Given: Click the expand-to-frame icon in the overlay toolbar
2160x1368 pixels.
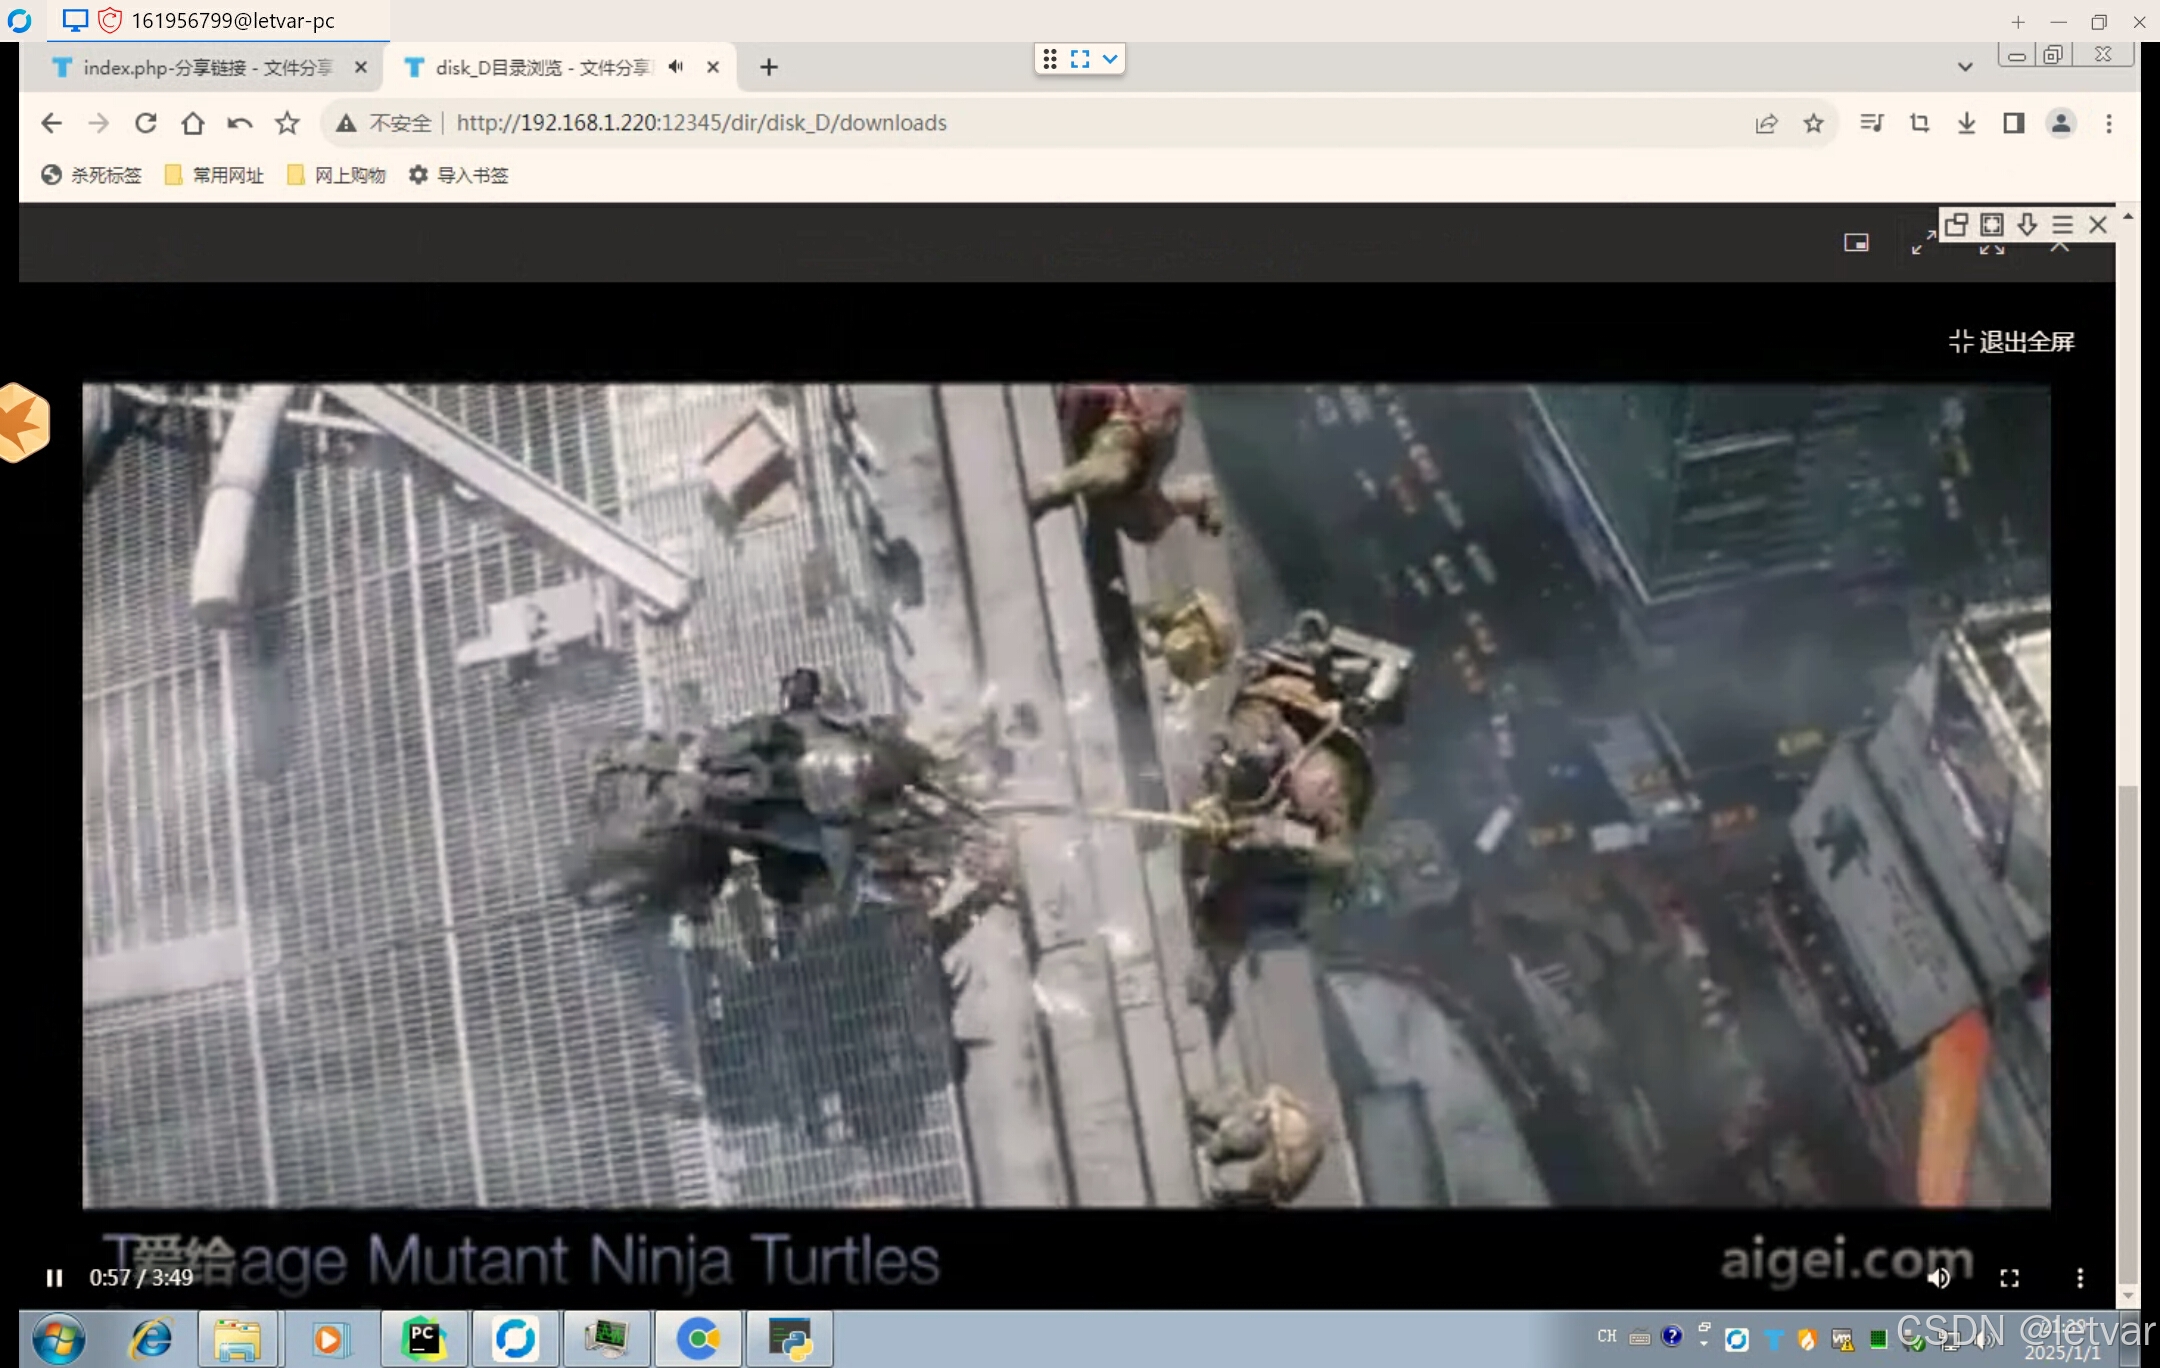Looking at the screenshot, I should click(1992, 224).
